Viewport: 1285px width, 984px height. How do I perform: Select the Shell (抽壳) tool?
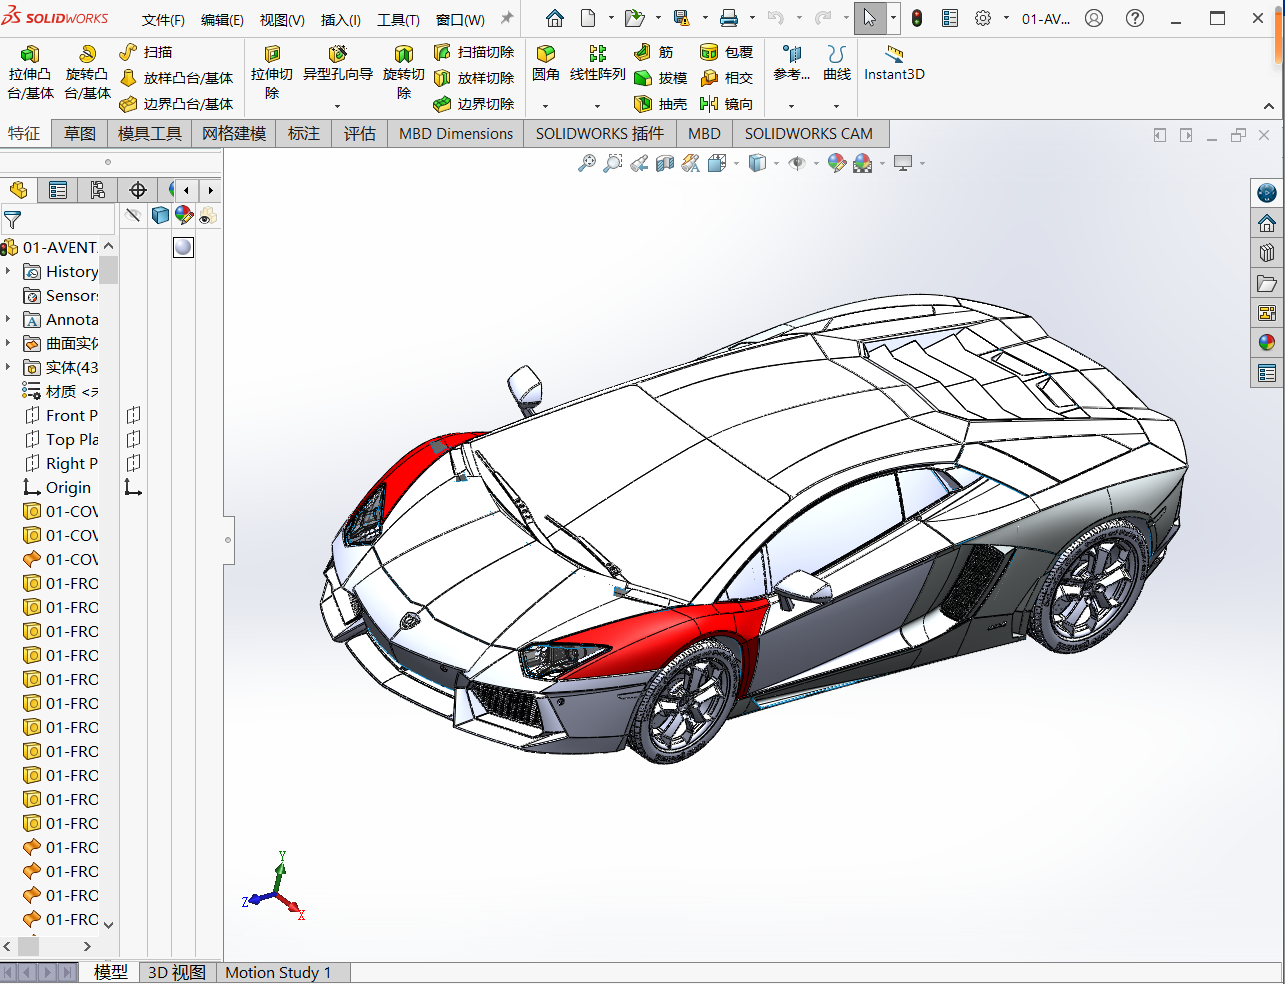tap(661, 104)
